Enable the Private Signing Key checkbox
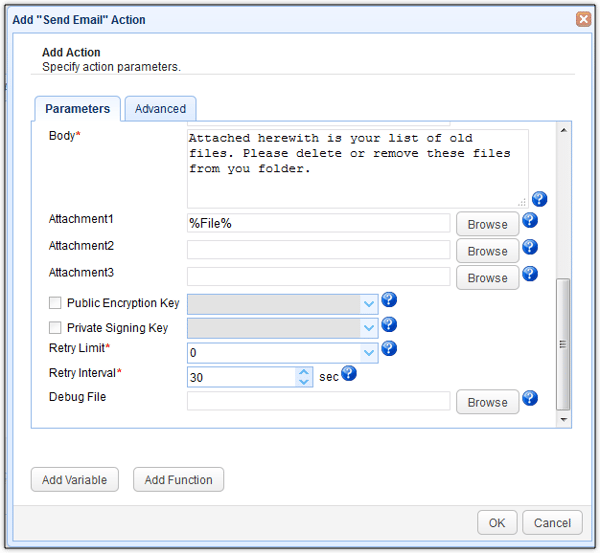The image size is (600, 553). pyautogui.click(x=55, y=328)
